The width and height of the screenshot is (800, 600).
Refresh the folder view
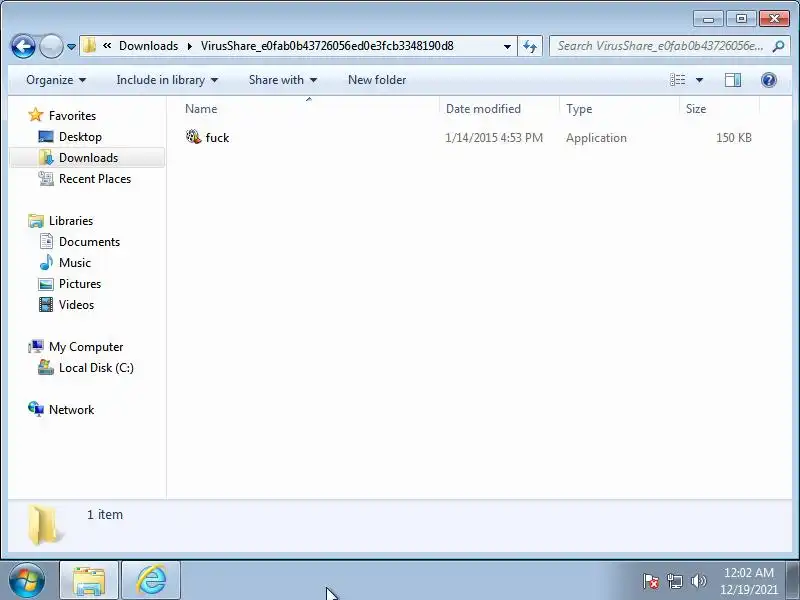pos(530,46)
